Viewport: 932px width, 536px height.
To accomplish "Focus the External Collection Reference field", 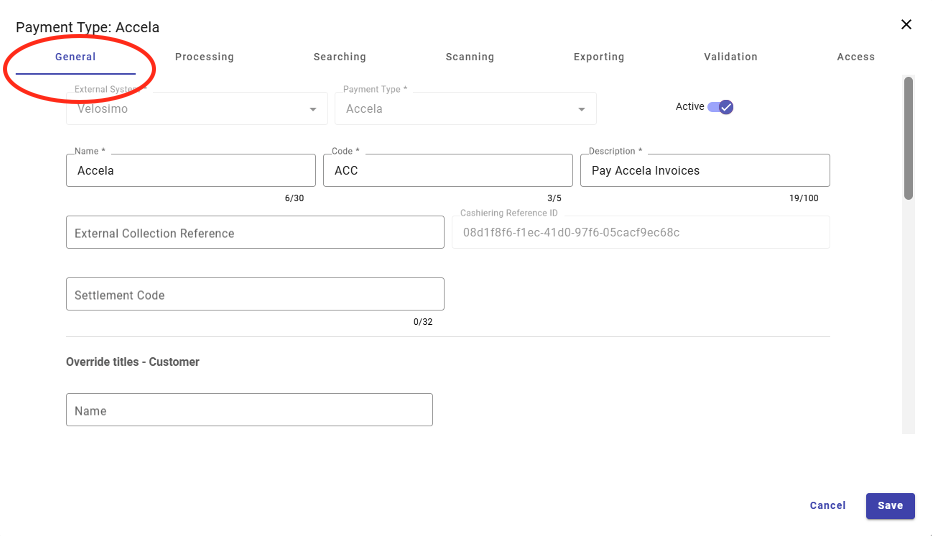I will (x=255, y=232).
